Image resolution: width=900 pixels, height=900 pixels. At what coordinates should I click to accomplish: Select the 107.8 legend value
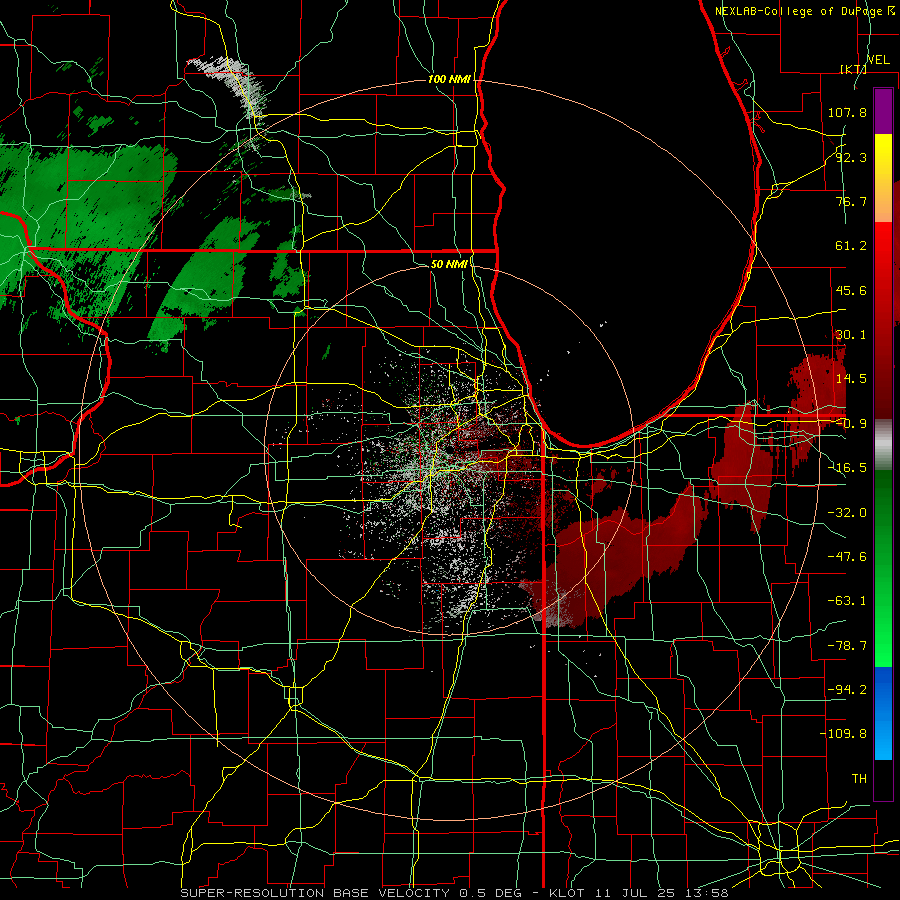coord(847,112)
